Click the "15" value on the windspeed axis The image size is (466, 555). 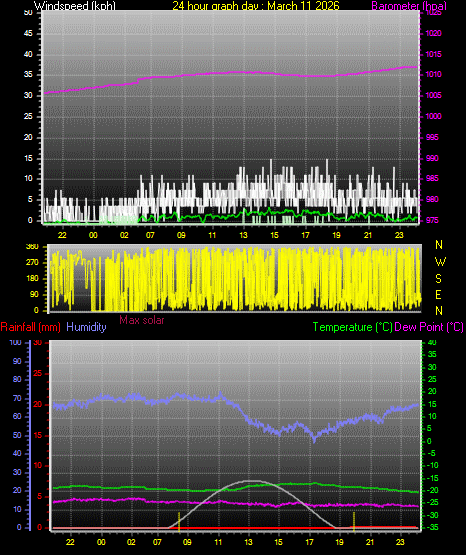tap(28, 158)
